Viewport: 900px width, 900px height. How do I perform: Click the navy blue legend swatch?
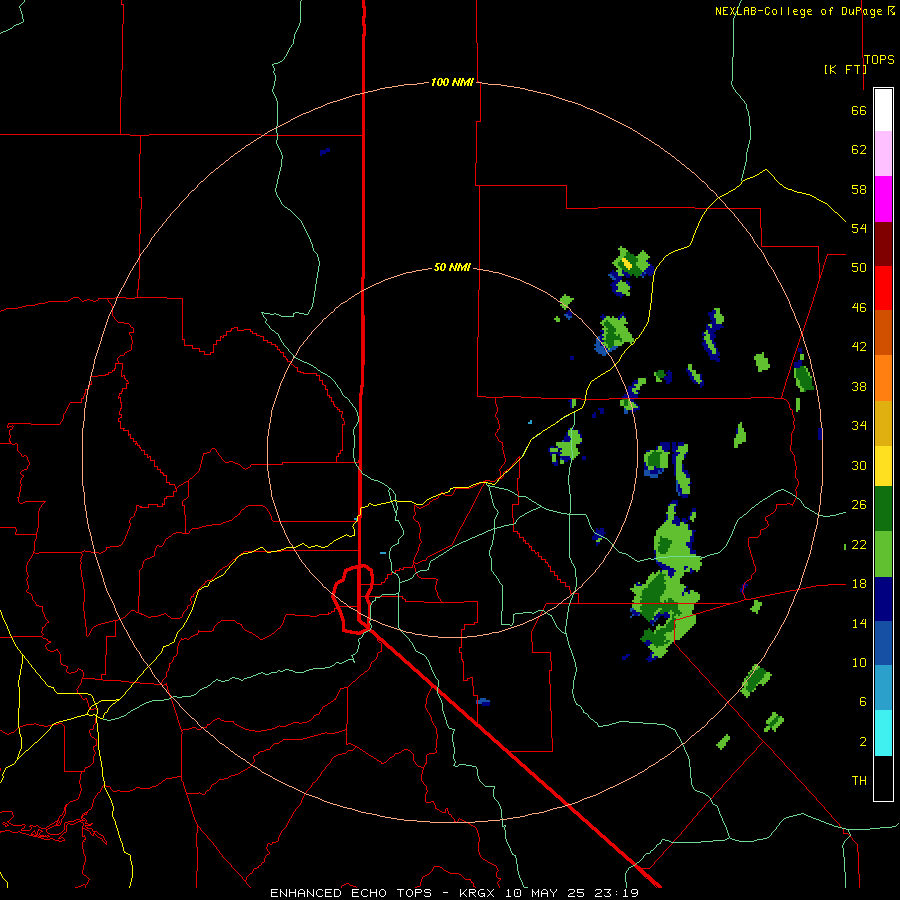click(883, 599)
